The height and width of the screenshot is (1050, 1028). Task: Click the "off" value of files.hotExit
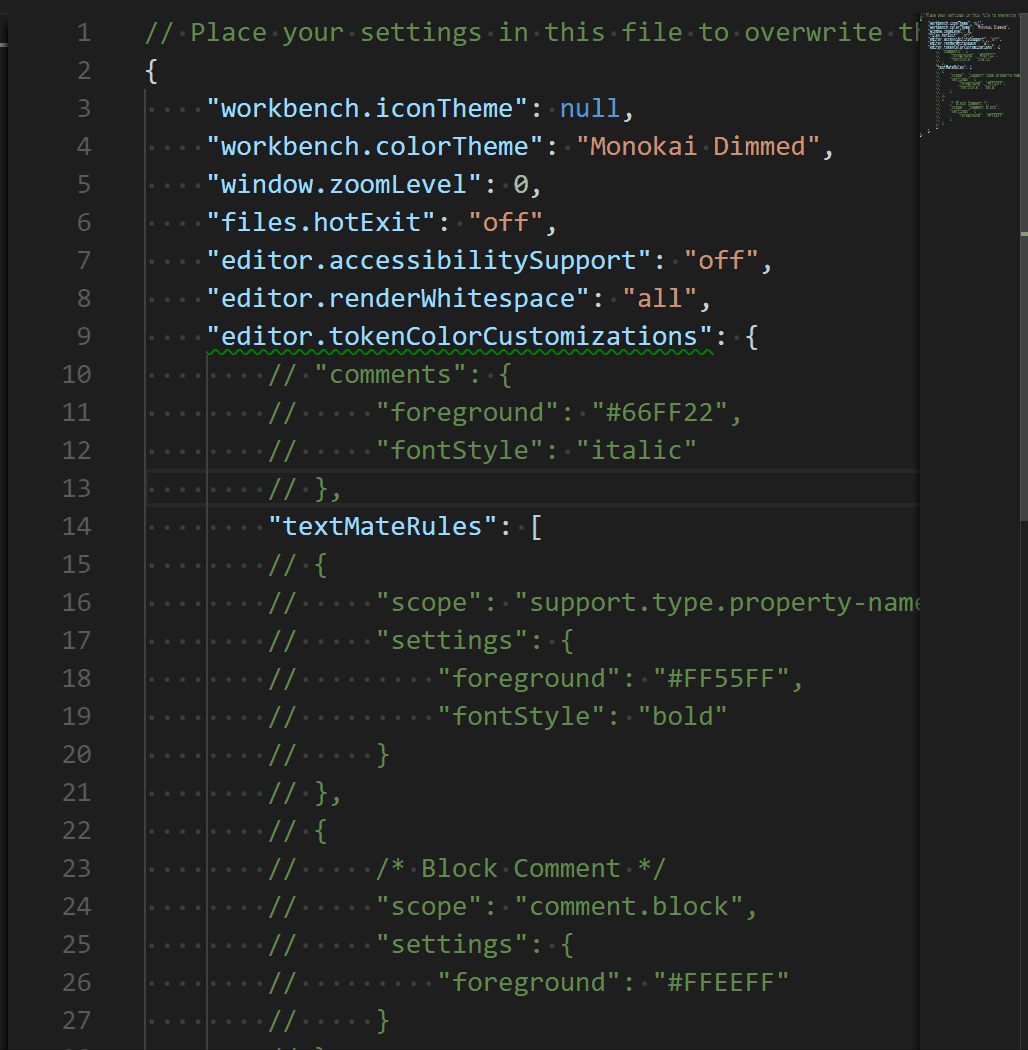pyautogui.click(x=506, y=223)
